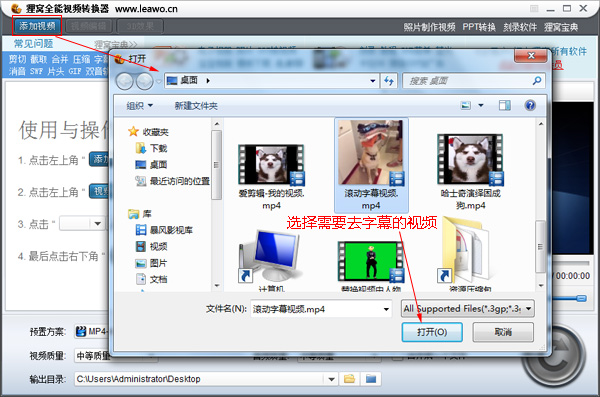Screen dimensions: 600x397
Task: Go back with the dialog back arrow
Action: tap(124, 81)
